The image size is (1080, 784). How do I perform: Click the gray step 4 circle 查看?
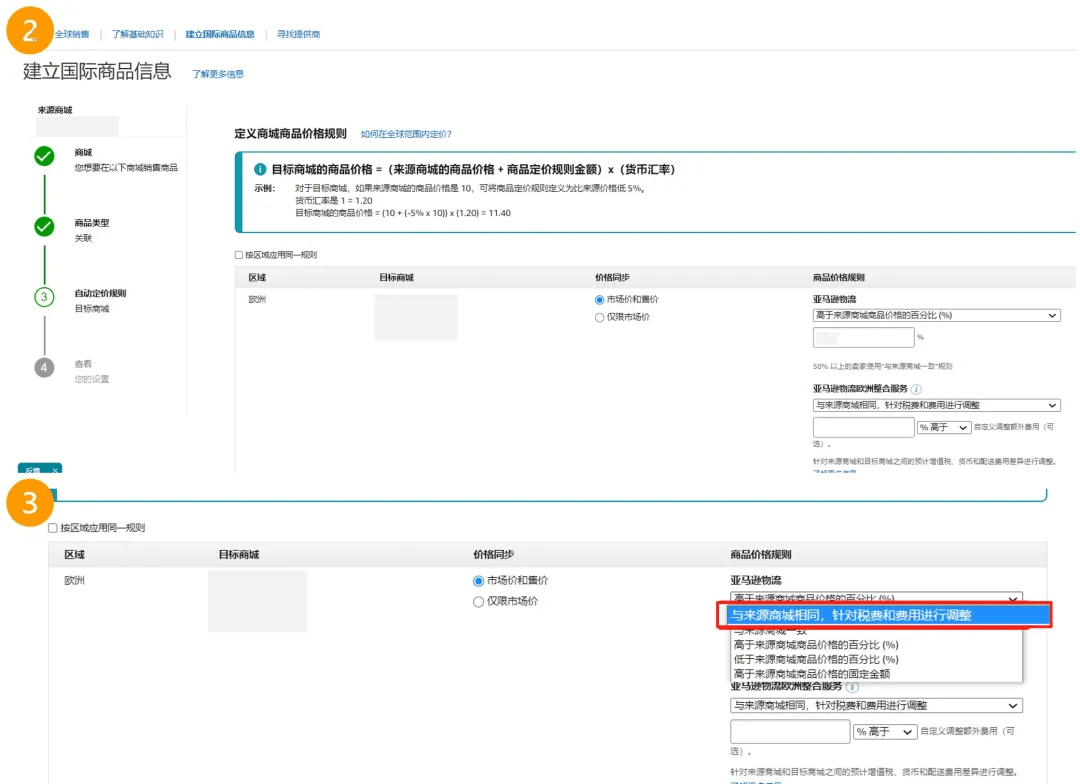[44, 368]
